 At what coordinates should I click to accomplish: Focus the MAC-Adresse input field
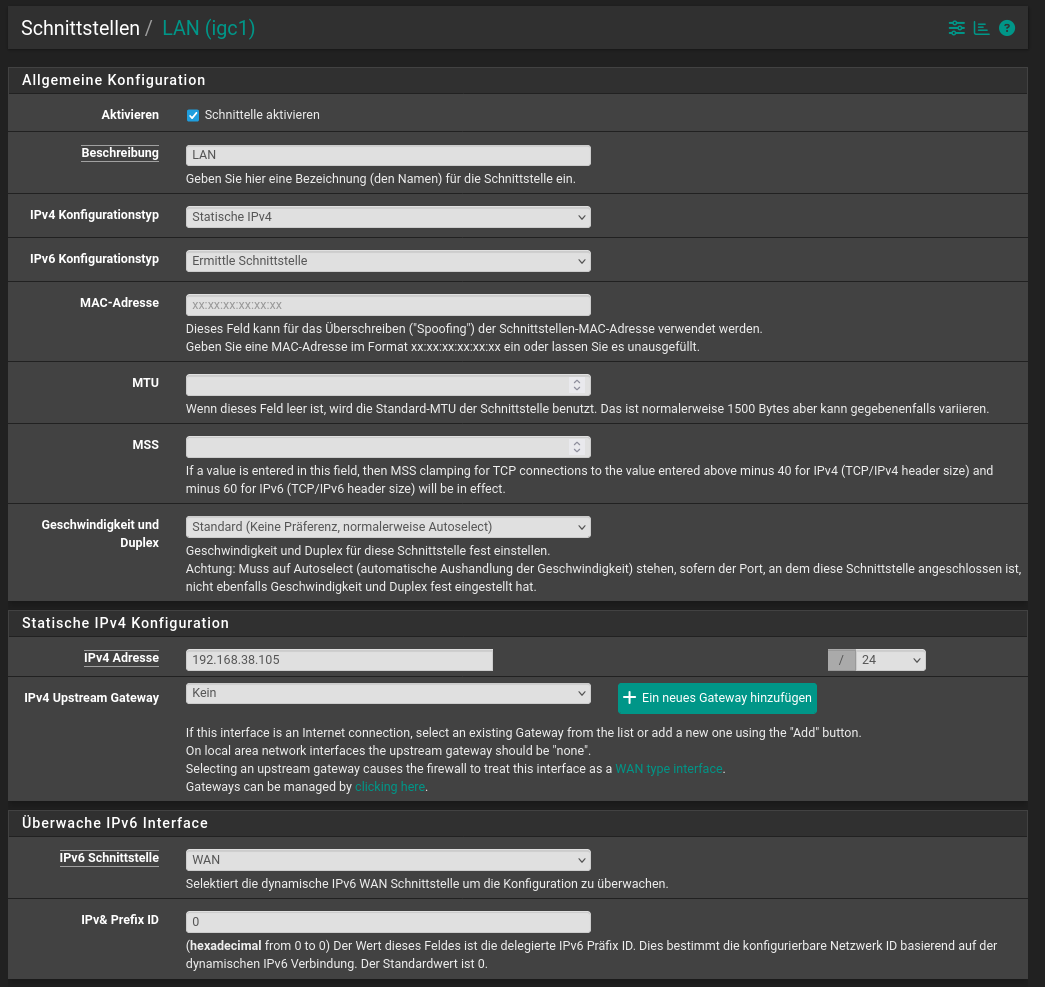388,305
